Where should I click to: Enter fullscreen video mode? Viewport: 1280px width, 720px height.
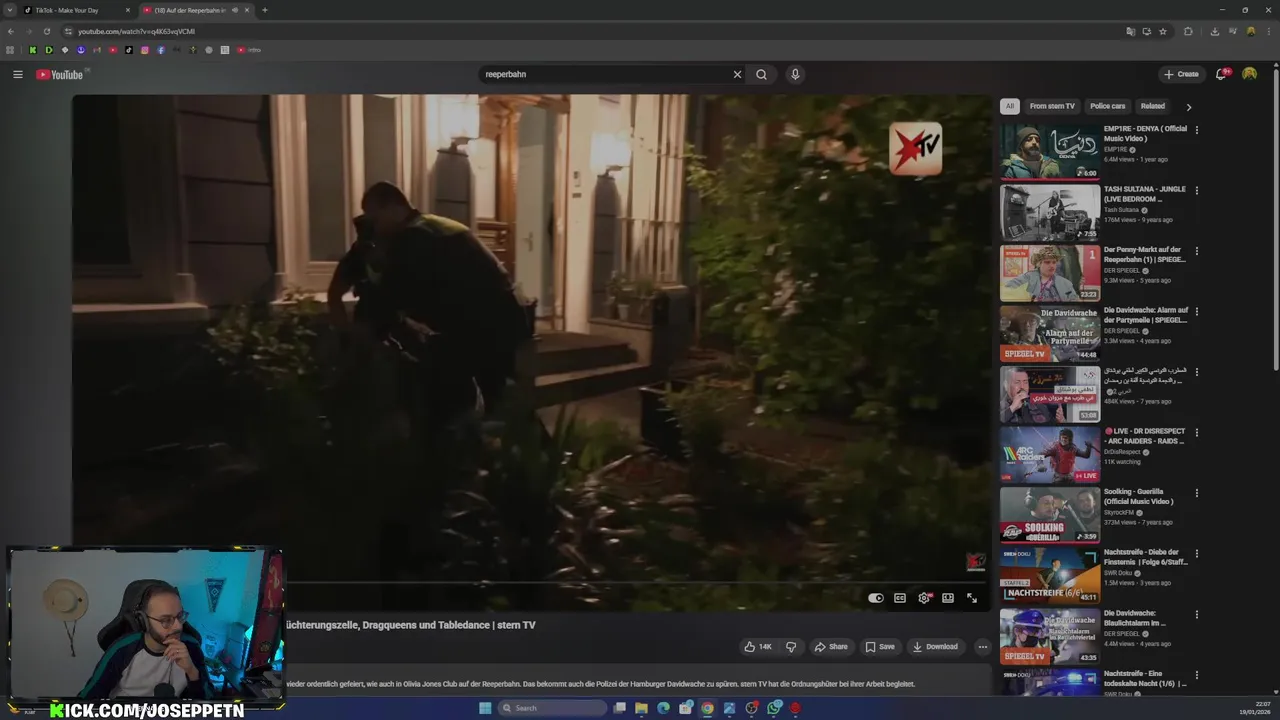click(972, 598)
